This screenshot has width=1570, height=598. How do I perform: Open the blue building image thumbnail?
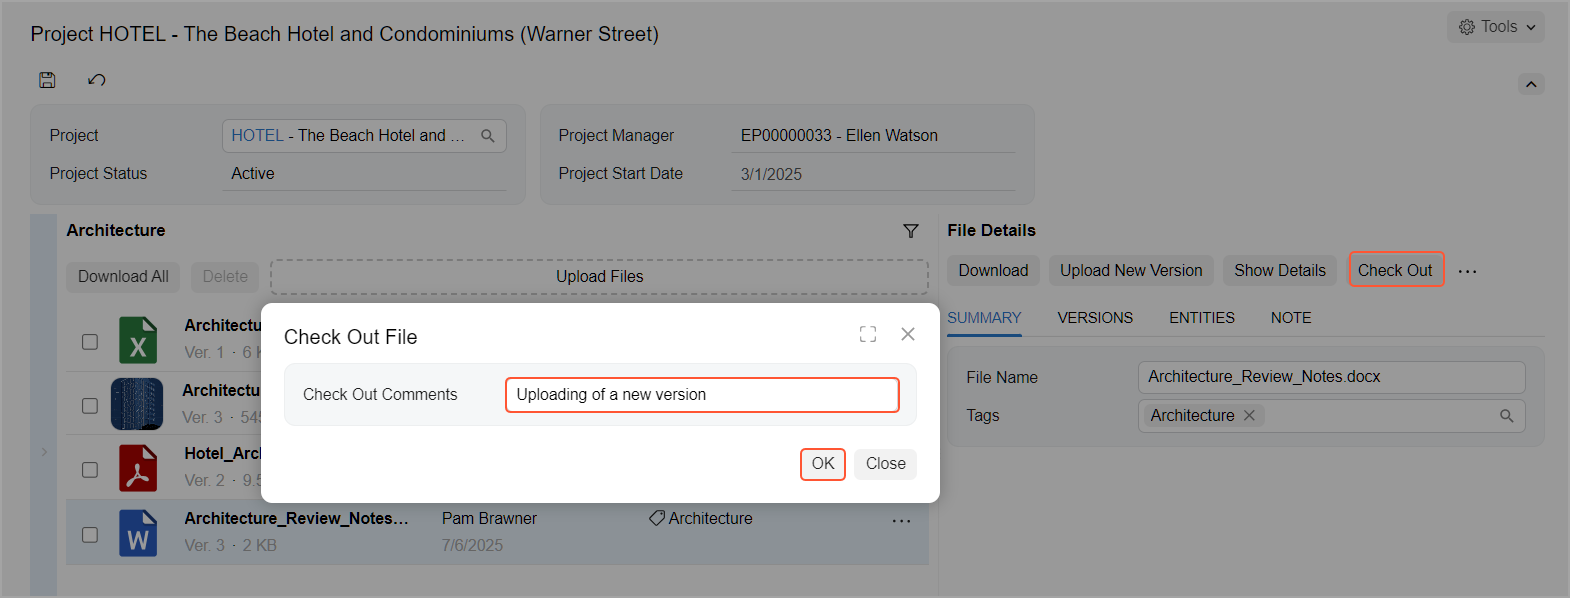137,404
